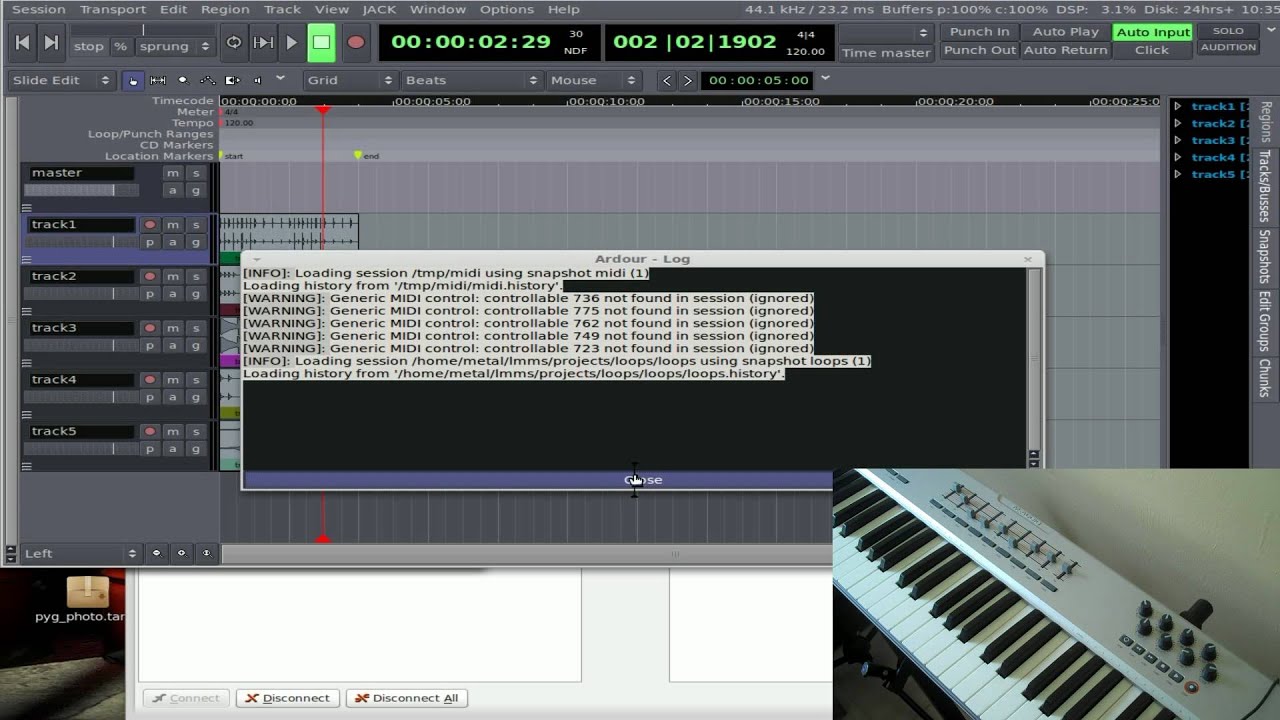Screen dimensions: 1280x720
Task: Expand track5 in regions list
Action: pos(1178,174)
